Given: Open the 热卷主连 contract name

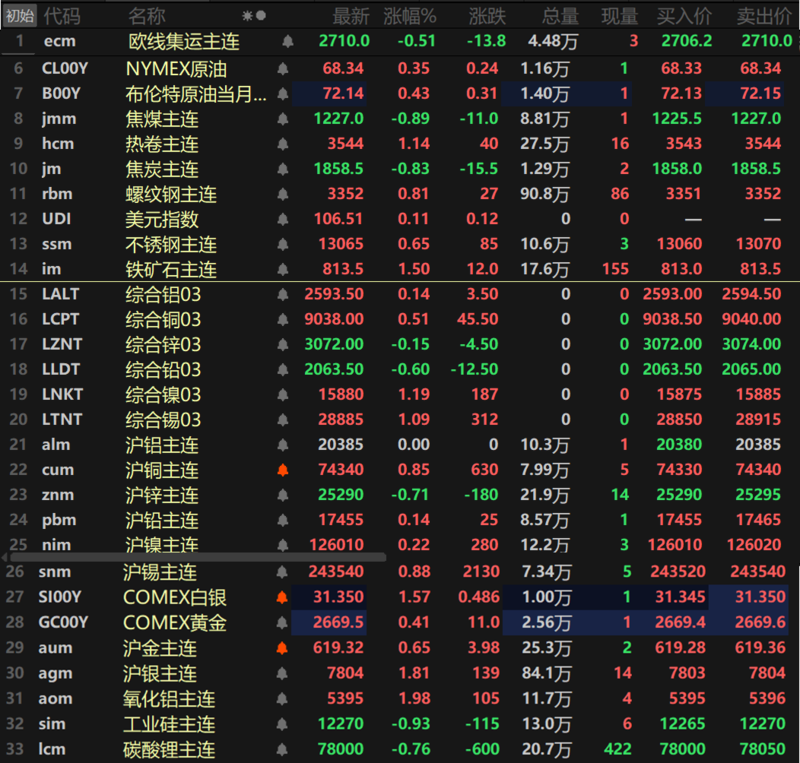Looking at the screenshot, I should pyautogui.click(x=162, y=144).
